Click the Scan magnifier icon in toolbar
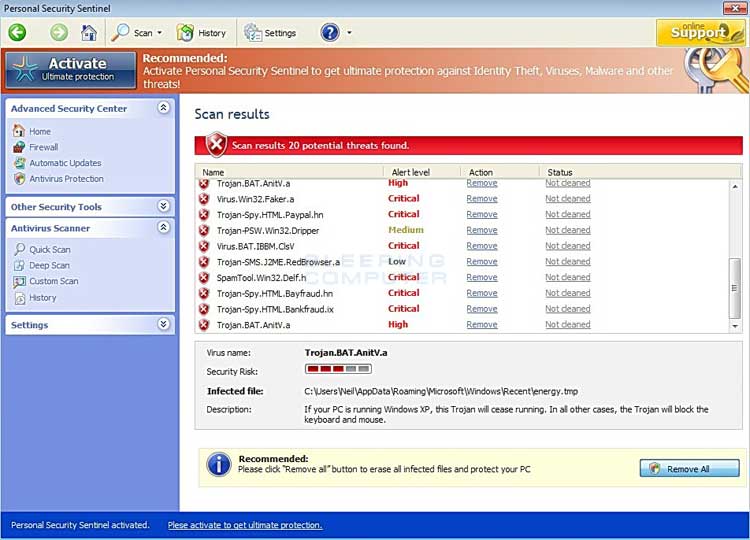This screenshot has width=750, height=540. coord(120,33)
